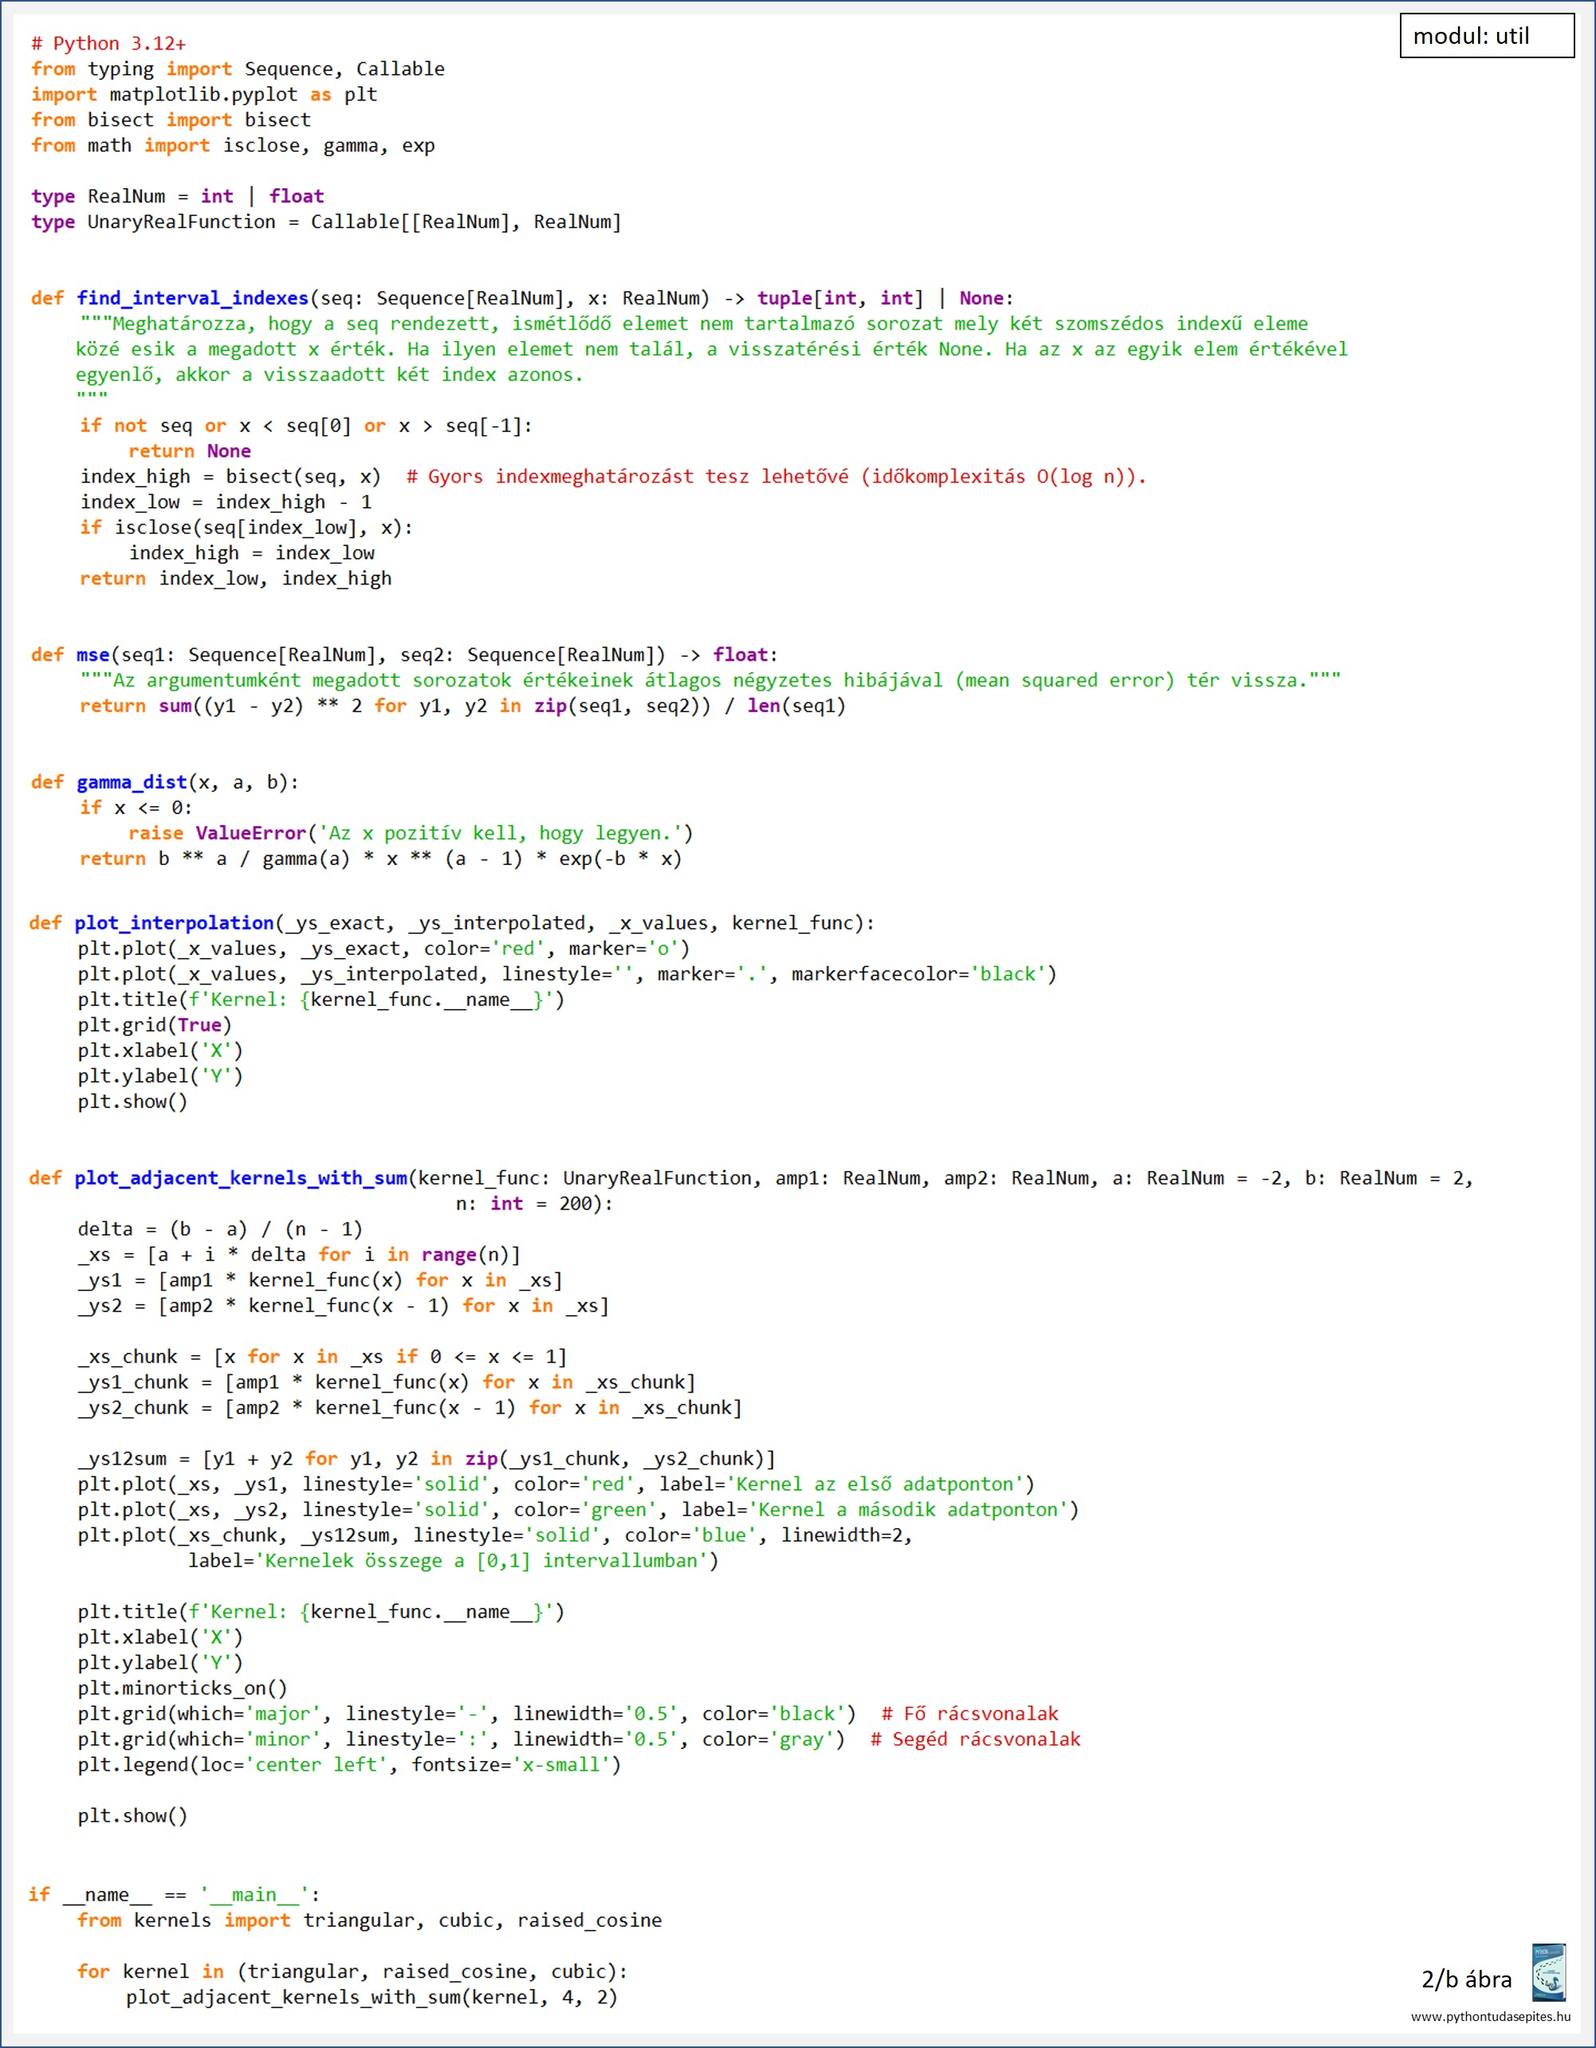Click the plt.grid(which='major' line
Viewport: 1596px width, 2048px height.
[467, 1714]
